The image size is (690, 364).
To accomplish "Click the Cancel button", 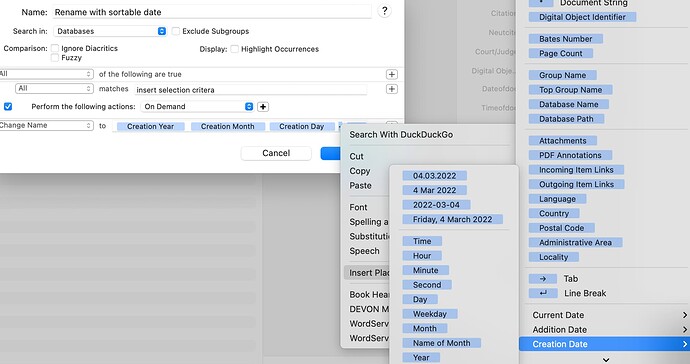I will 276,153.
